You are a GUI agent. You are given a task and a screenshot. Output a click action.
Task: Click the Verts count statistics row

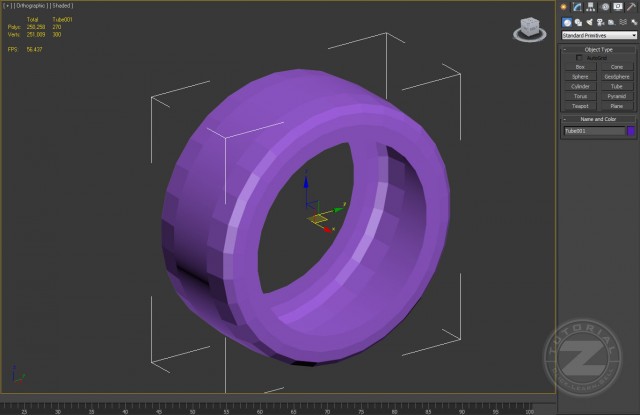34,35
